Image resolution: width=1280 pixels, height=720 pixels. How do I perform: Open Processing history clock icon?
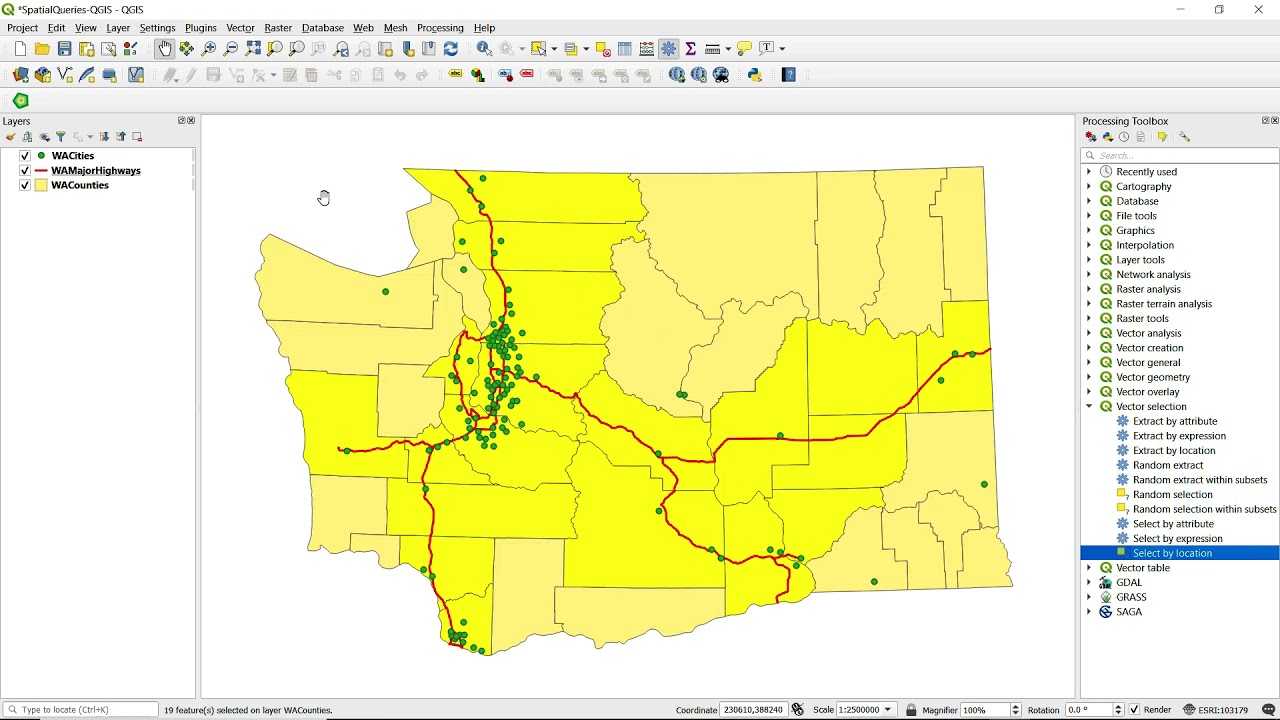(x=1124, y=137)
